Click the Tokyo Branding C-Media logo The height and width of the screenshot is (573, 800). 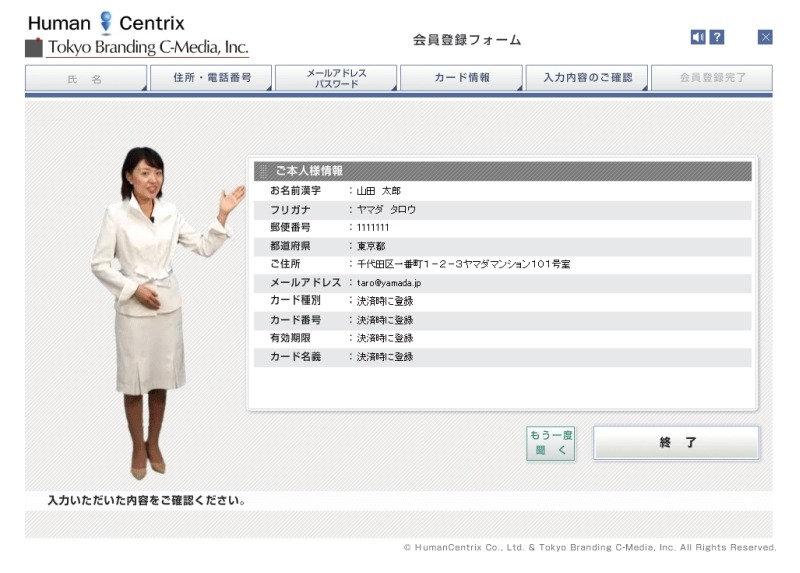click(x=137, y=47)
